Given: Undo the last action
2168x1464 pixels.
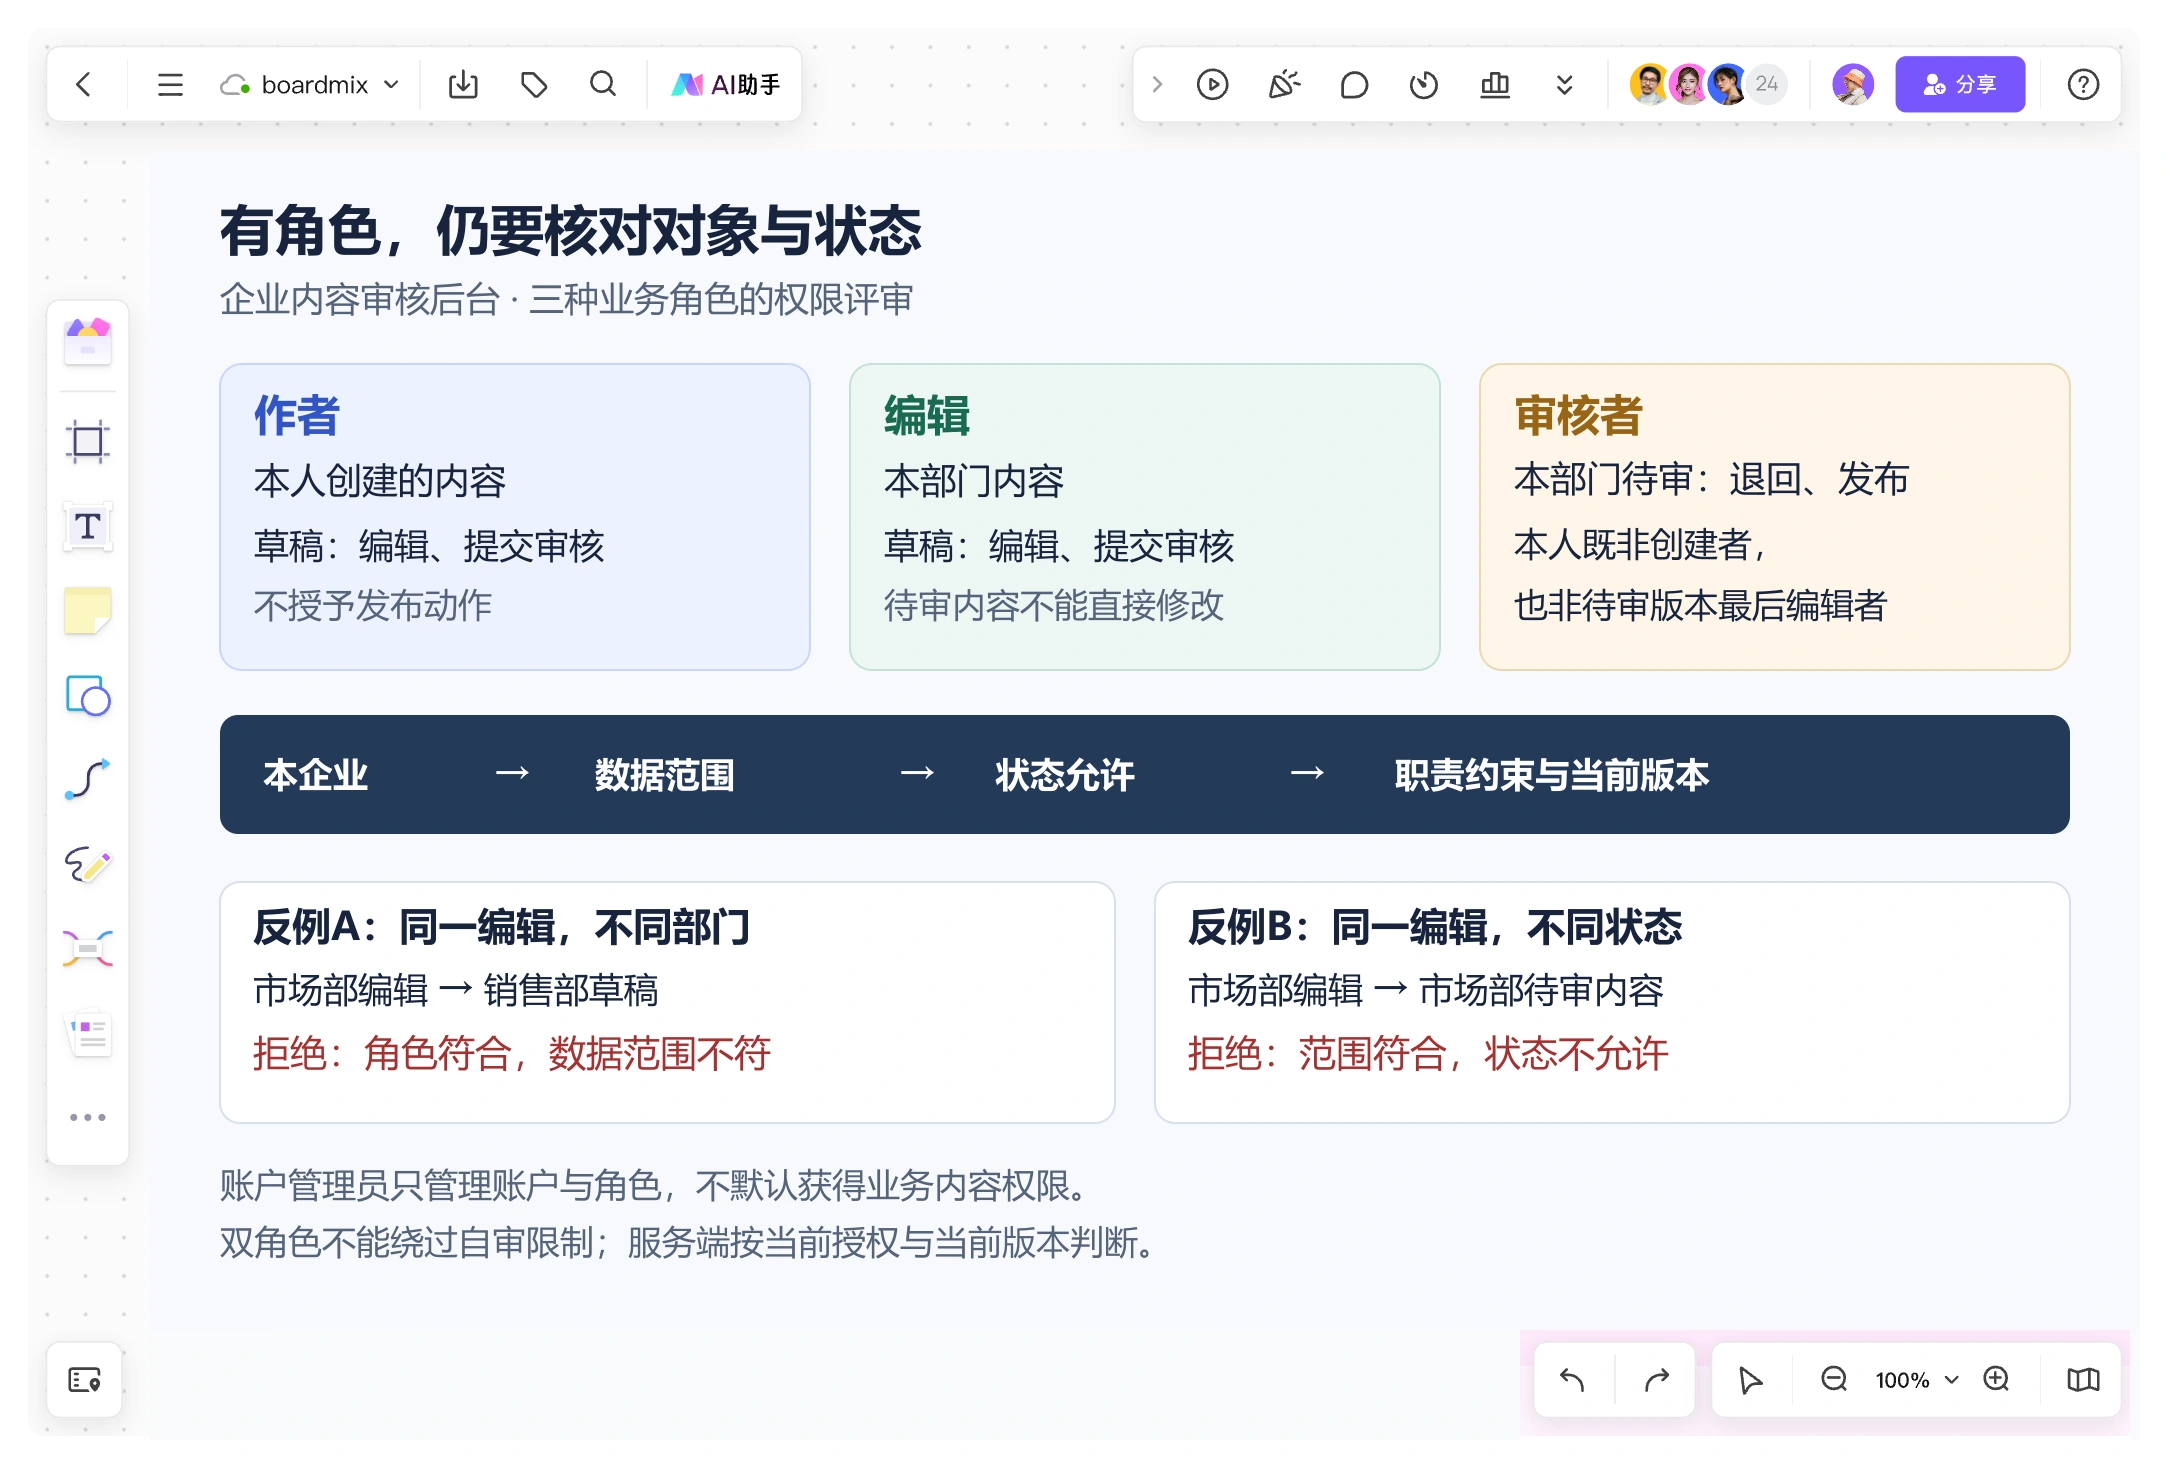Looking at the screenshot, I should 1573,1380.
